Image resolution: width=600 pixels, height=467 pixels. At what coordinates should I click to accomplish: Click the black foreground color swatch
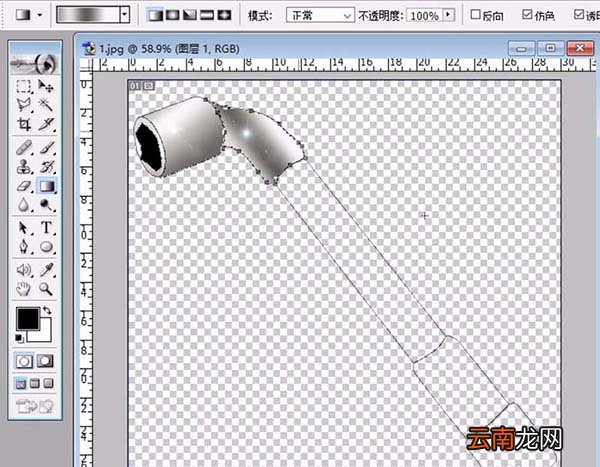pyautogui.click(x=28, y=318)
